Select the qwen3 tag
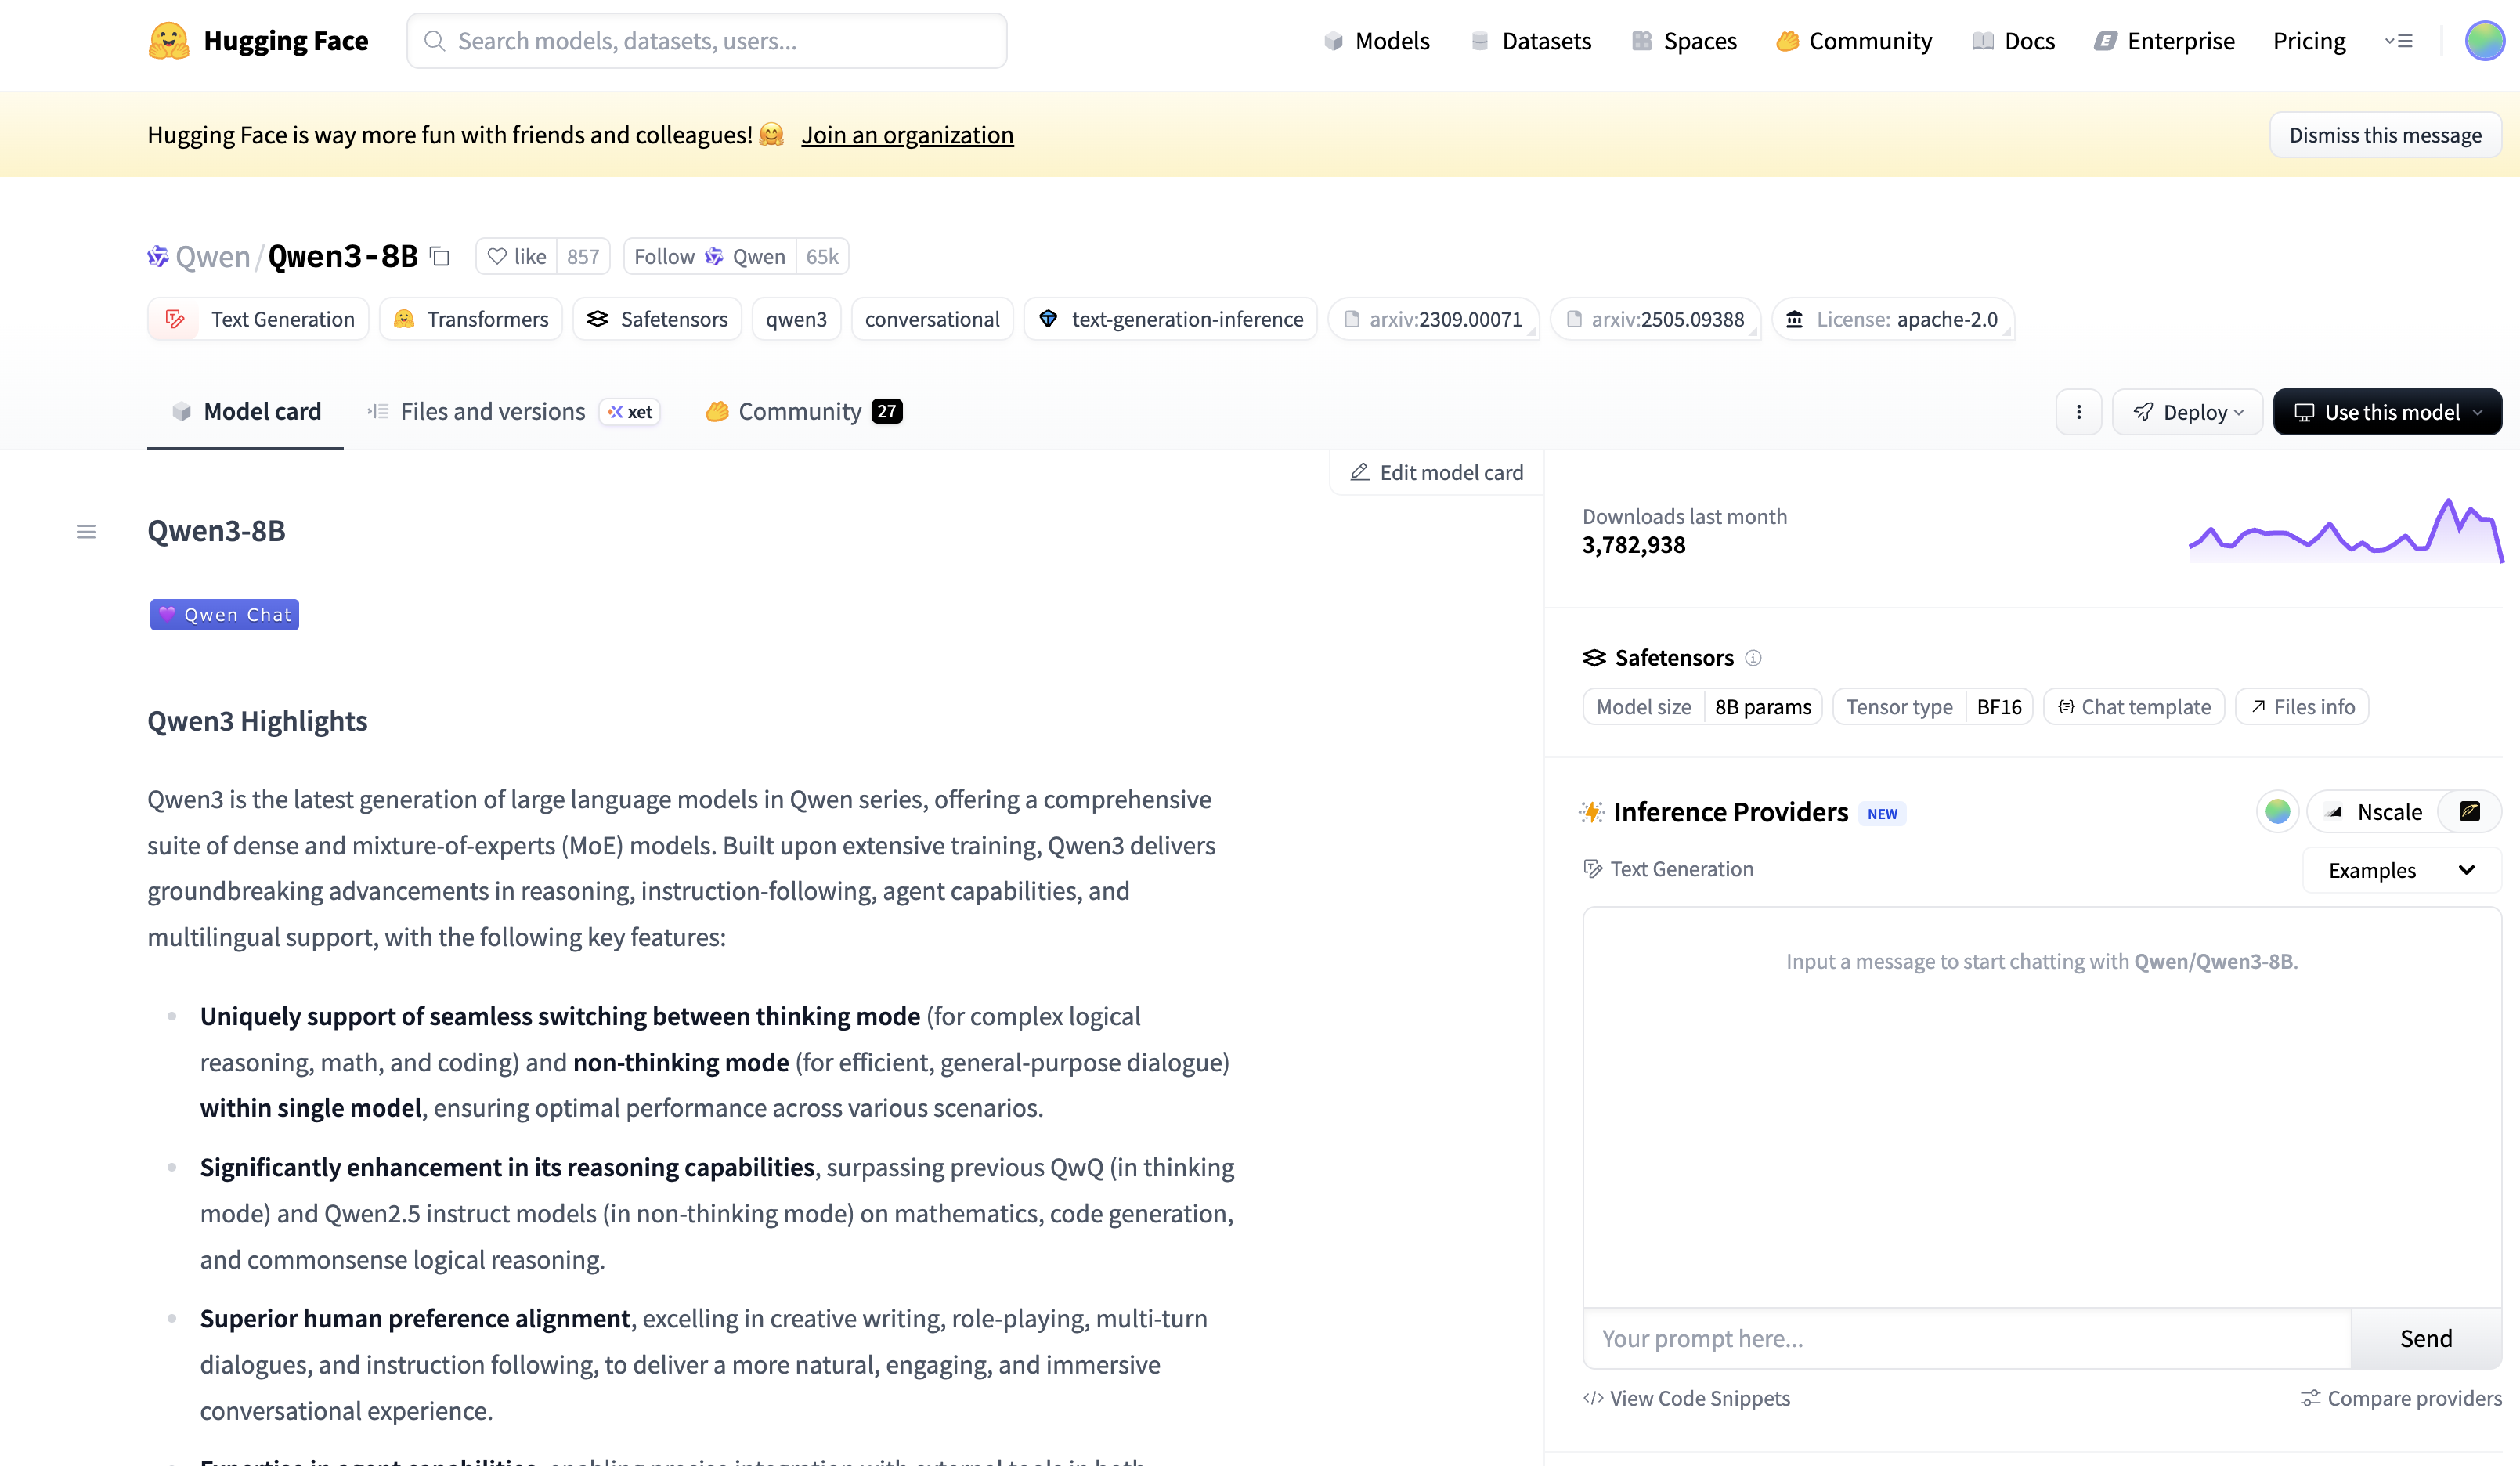This screenshot has width=2520, height=1466. (x=796, y=319)
